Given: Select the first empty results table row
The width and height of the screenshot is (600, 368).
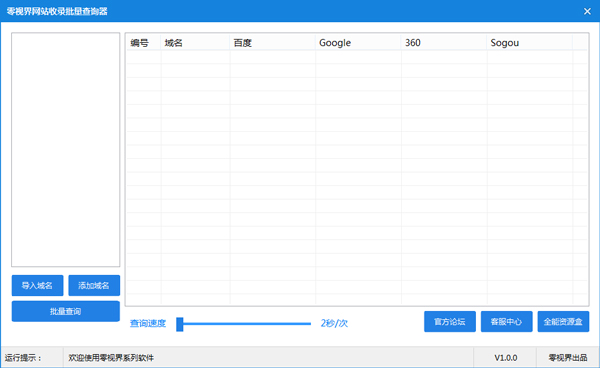Looking at the screenshot, I should (x=357, y=57).
